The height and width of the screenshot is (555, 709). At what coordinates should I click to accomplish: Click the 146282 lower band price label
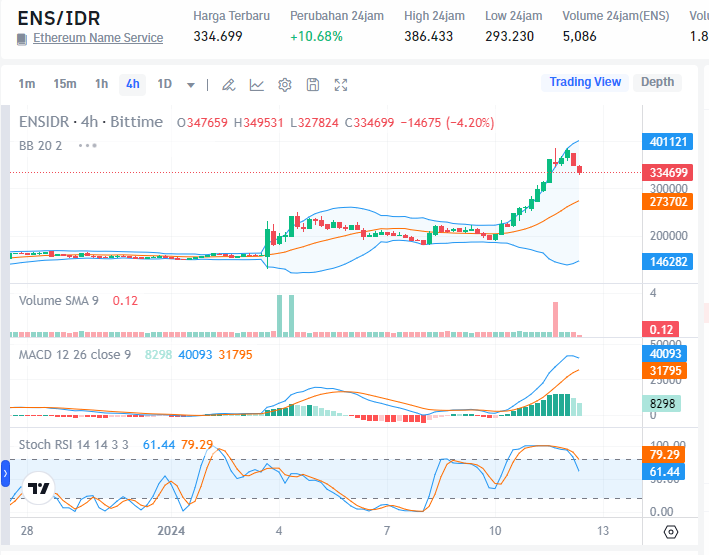668,262
